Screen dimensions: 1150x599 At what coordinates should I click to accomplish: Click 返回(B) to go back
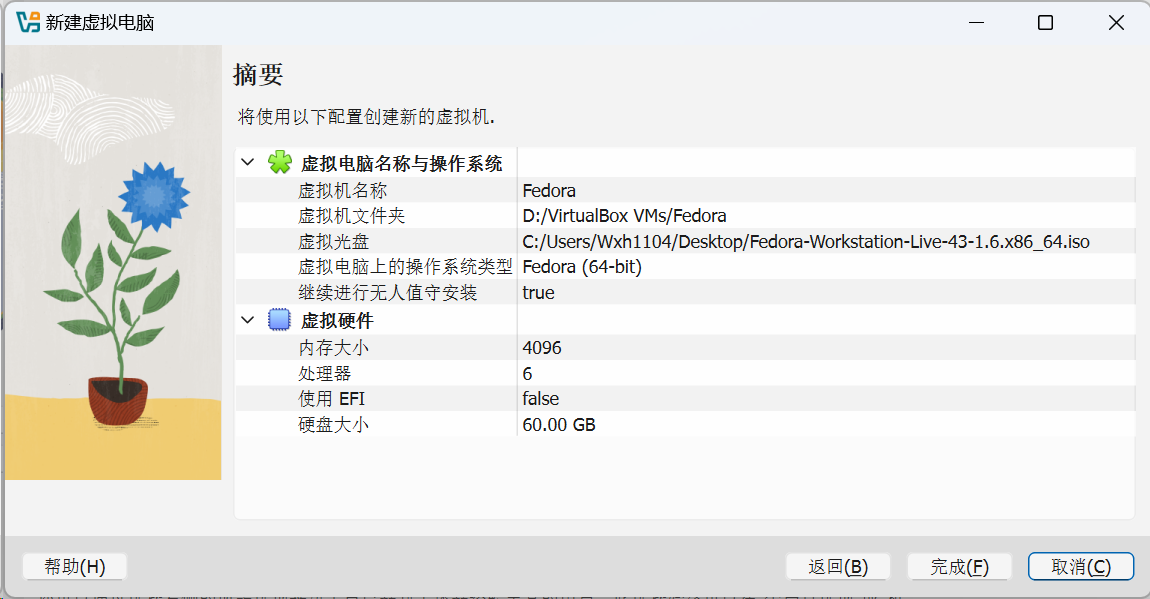click(838, 566)
